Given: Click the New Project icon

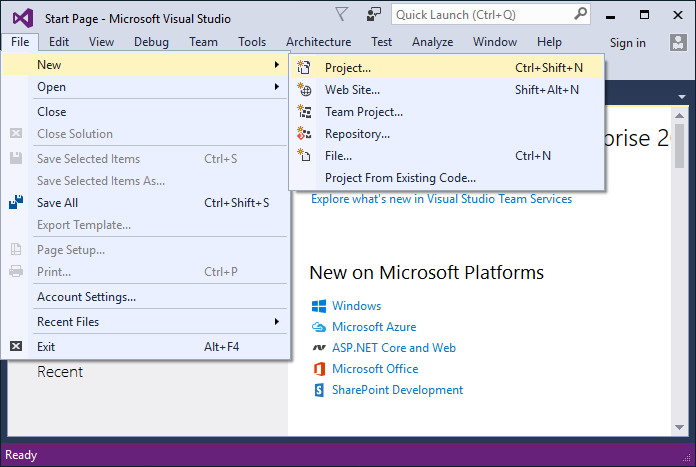Looking at the screenshot, I should [304, 67].
